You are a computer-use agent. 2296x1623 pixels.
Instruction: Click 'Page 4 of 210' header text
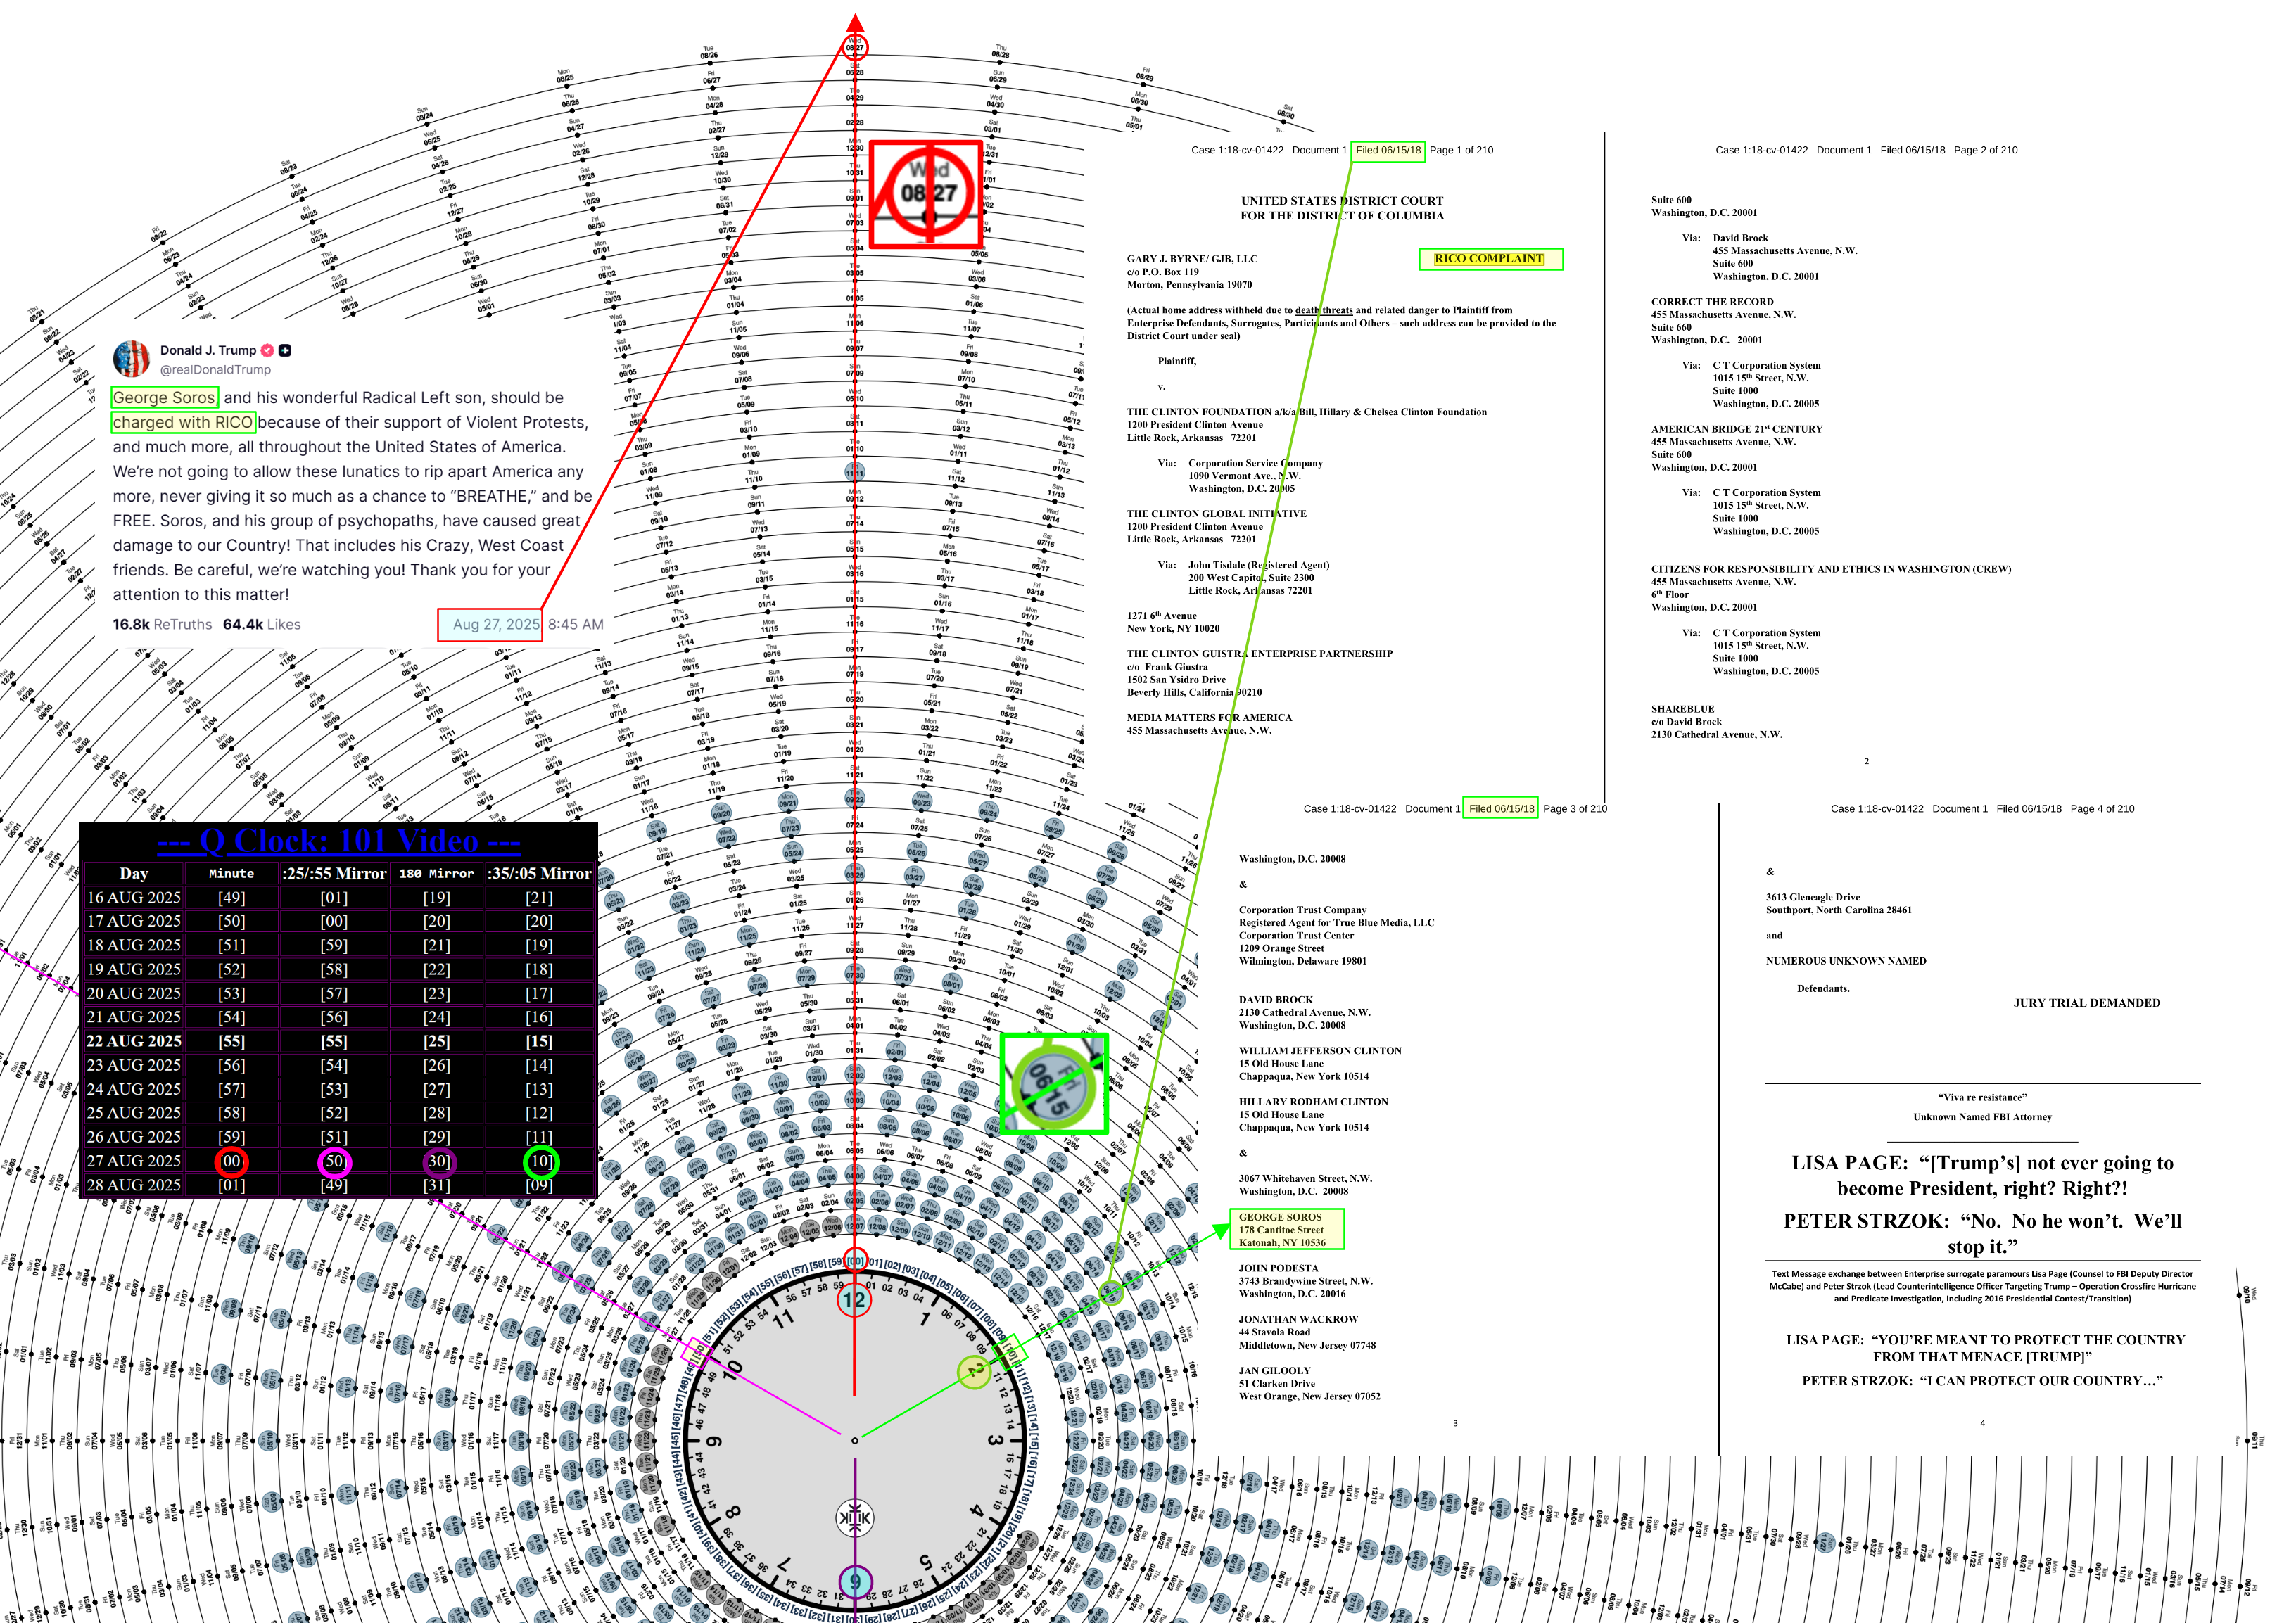tap(2102, 809)
